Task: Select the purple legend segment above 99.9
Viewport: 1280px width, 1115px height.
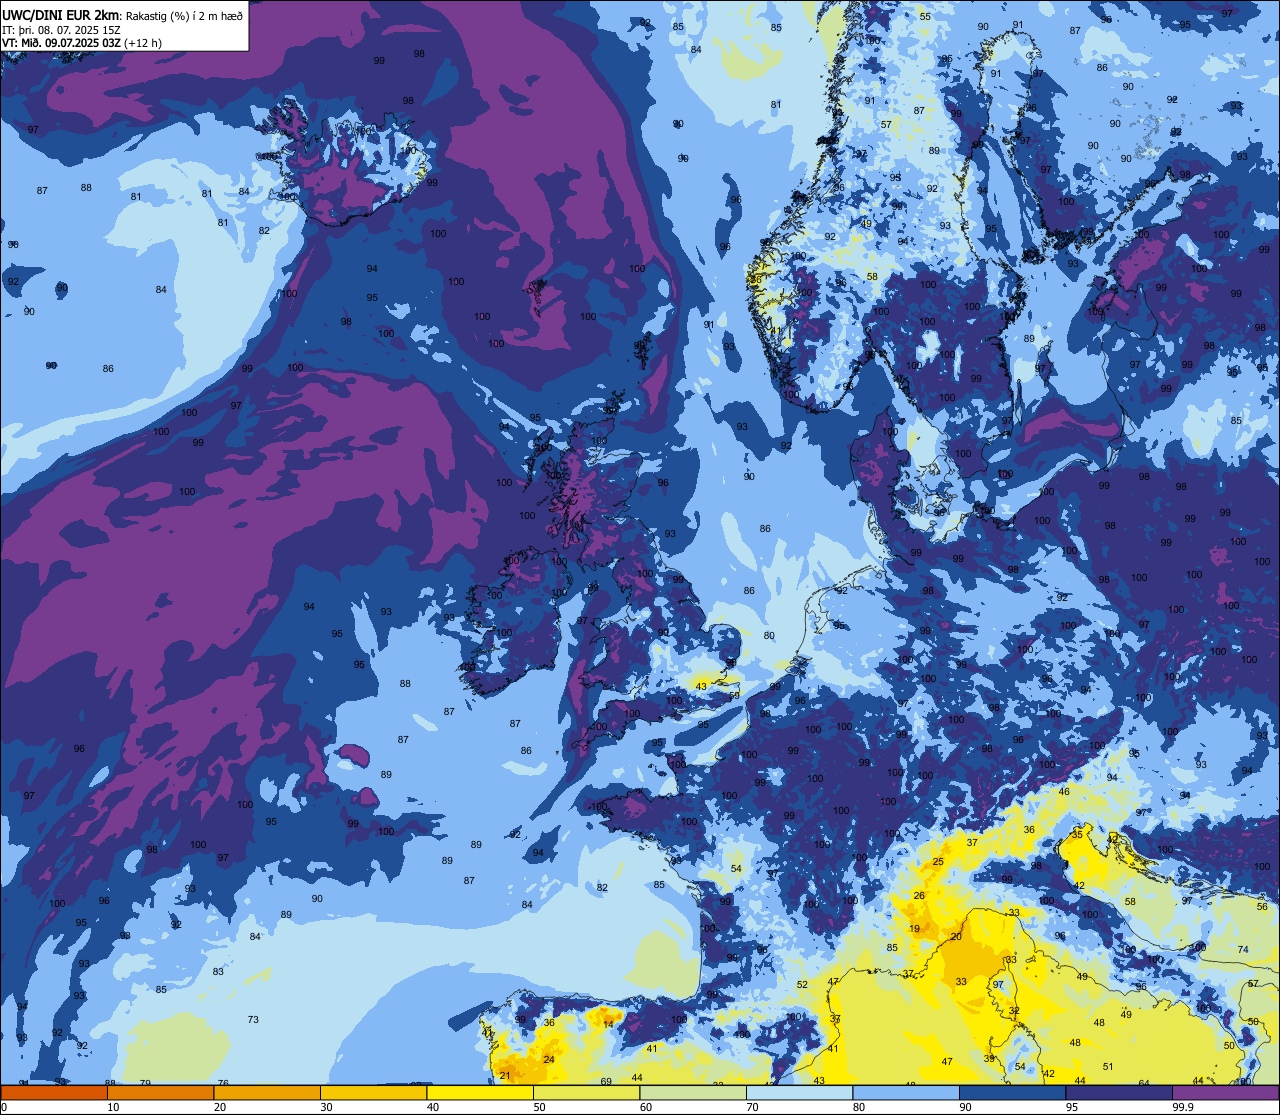Action: pyautogui.click(x=1225, y=1092)
